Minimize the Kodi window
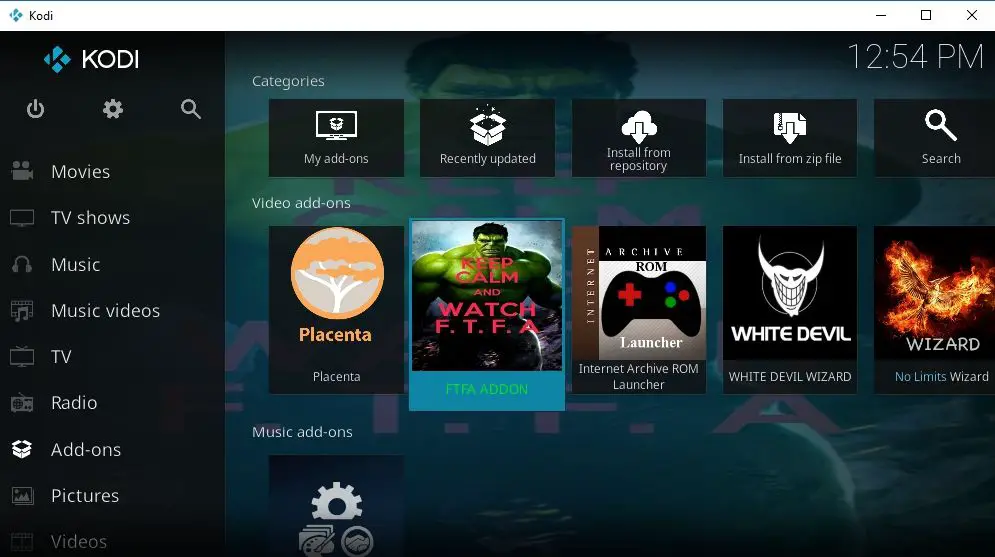Screen dimensions: 995x557 881,15
